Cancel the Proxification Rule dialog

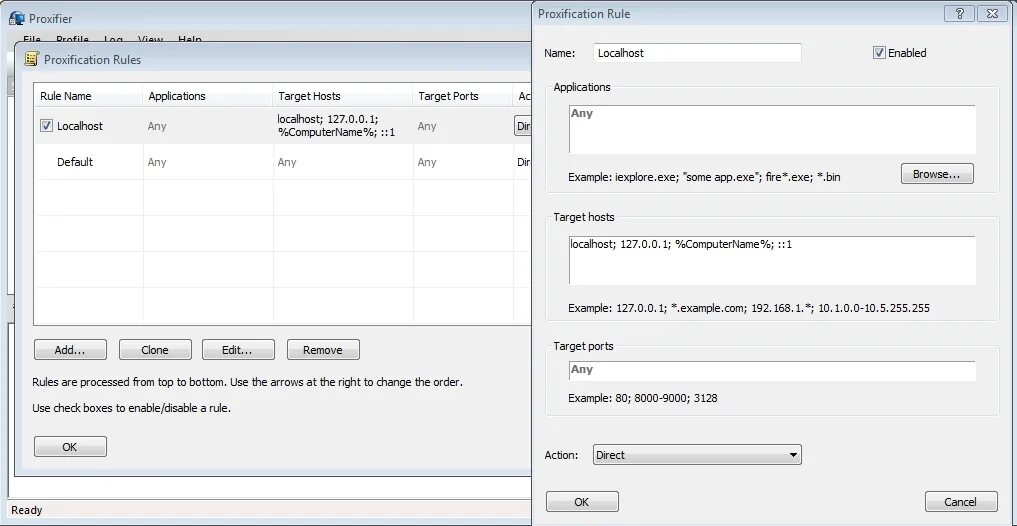[961, 501]
